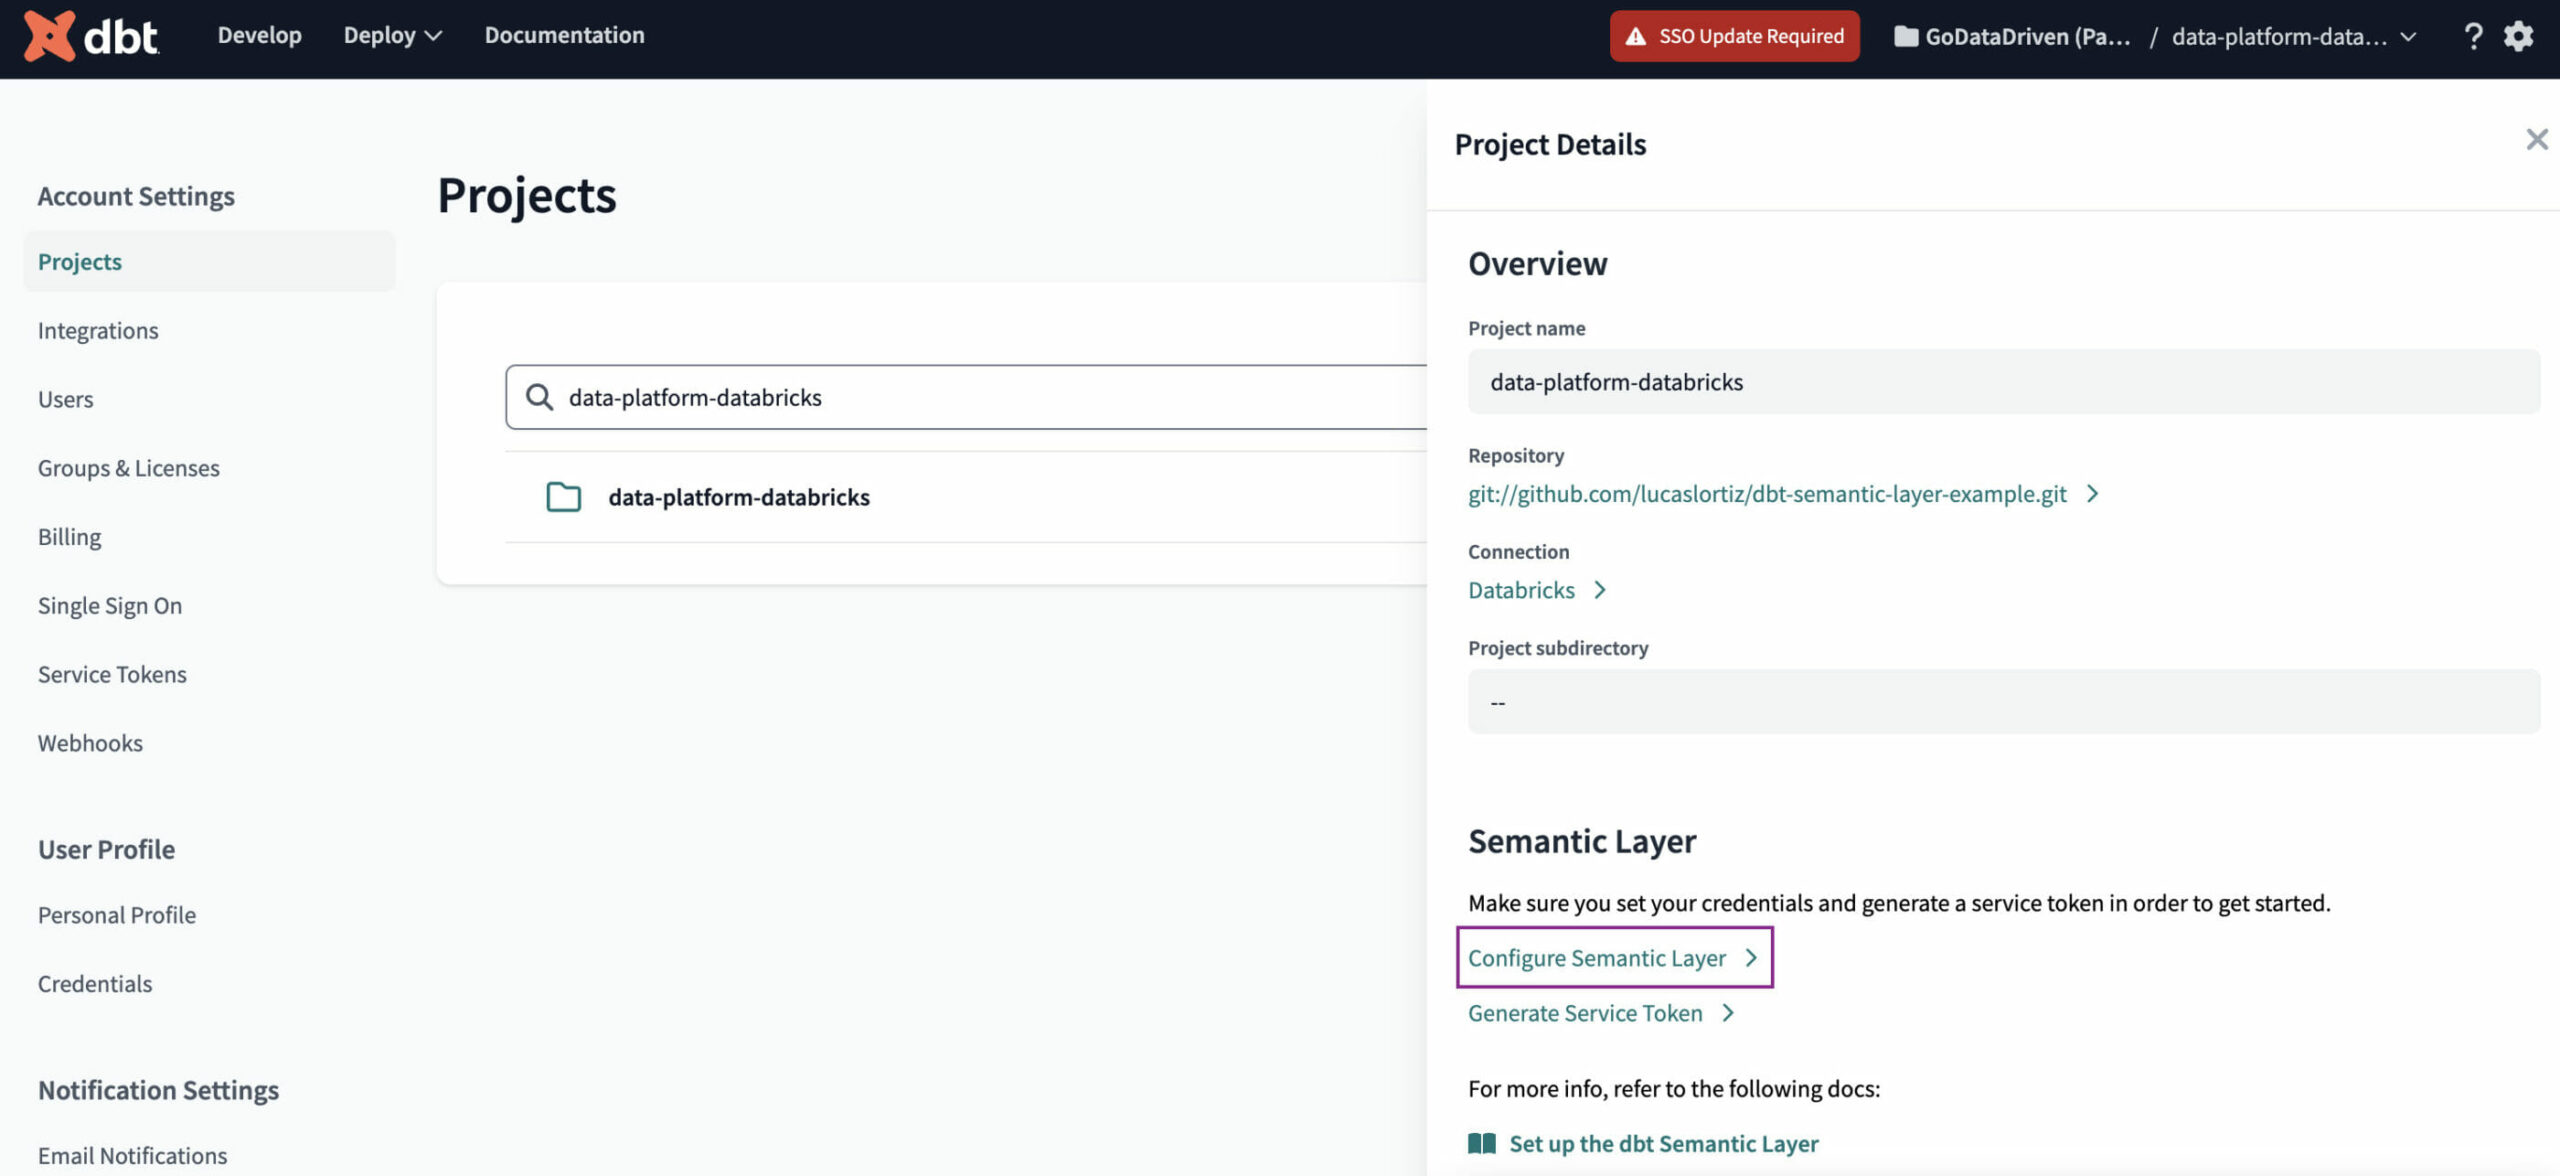Open Groups & Licenses settings

pos(128,468)
